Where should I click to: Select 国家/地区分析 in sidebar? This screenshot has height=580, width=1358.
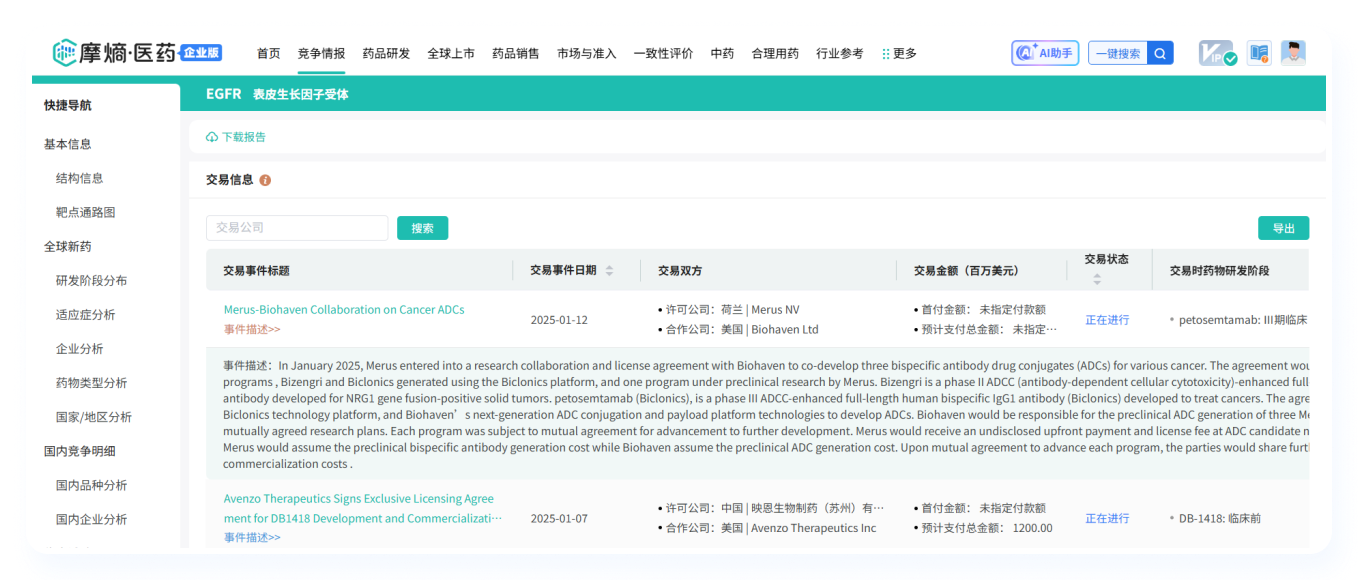[x=94, y=416]
